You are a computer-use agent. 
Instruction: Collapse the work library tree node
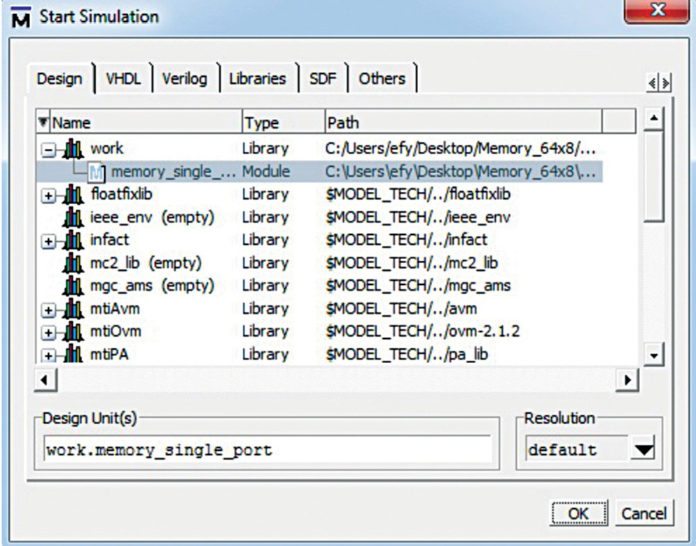click(48, 149)
